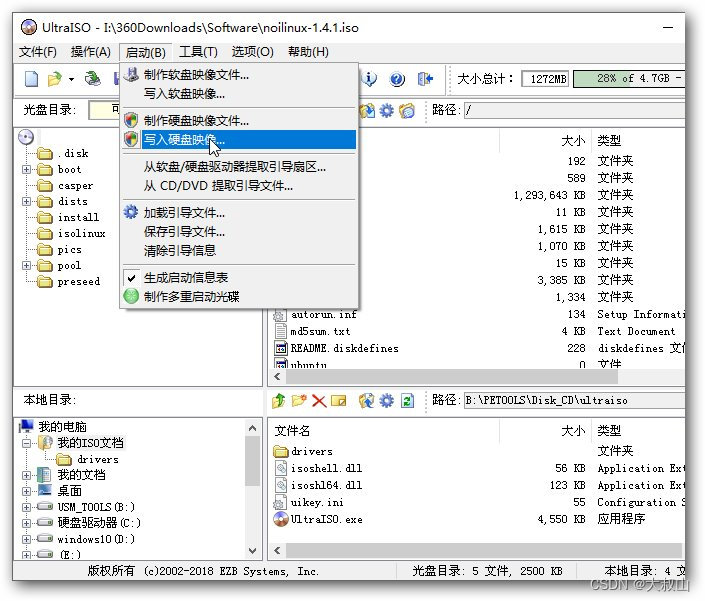Click the Add files icon in local toolbar
Viewport: 705px width, 601px height.
(366, 401)
